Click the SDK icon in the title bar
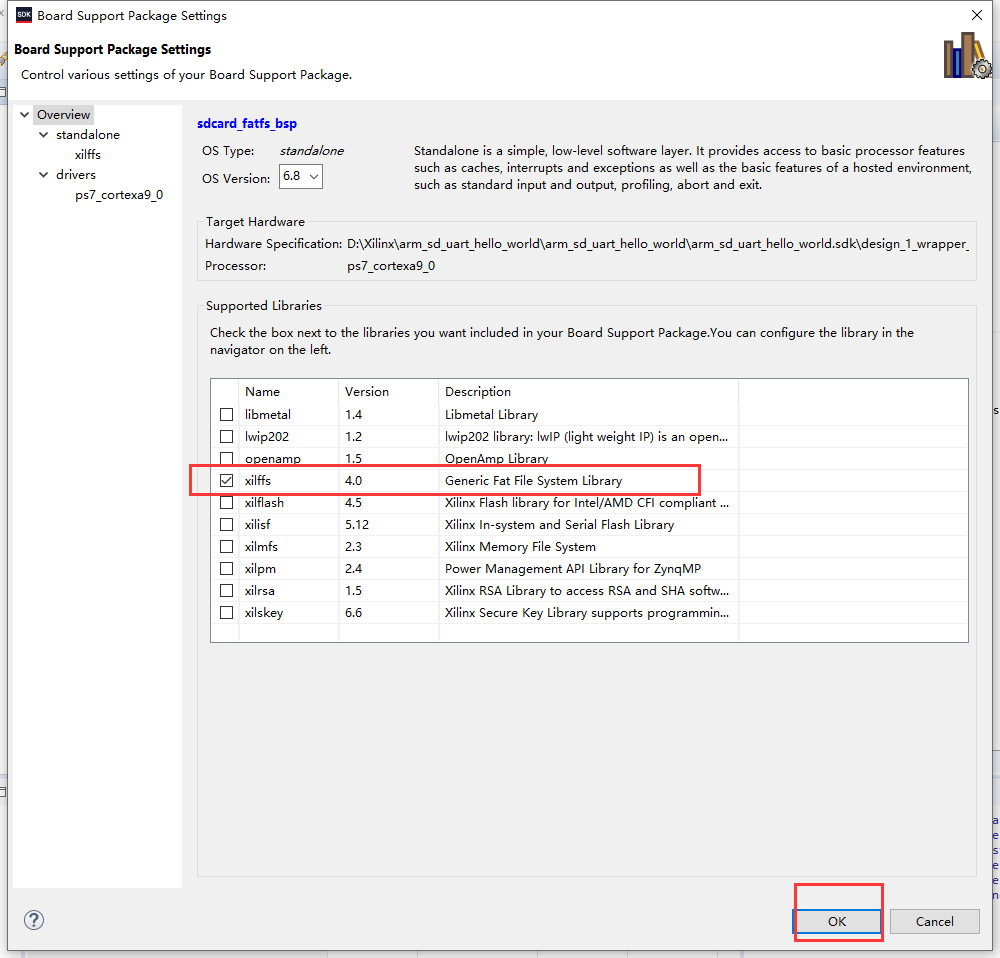This screenshot has width=1000, height=958. point(24,15)
